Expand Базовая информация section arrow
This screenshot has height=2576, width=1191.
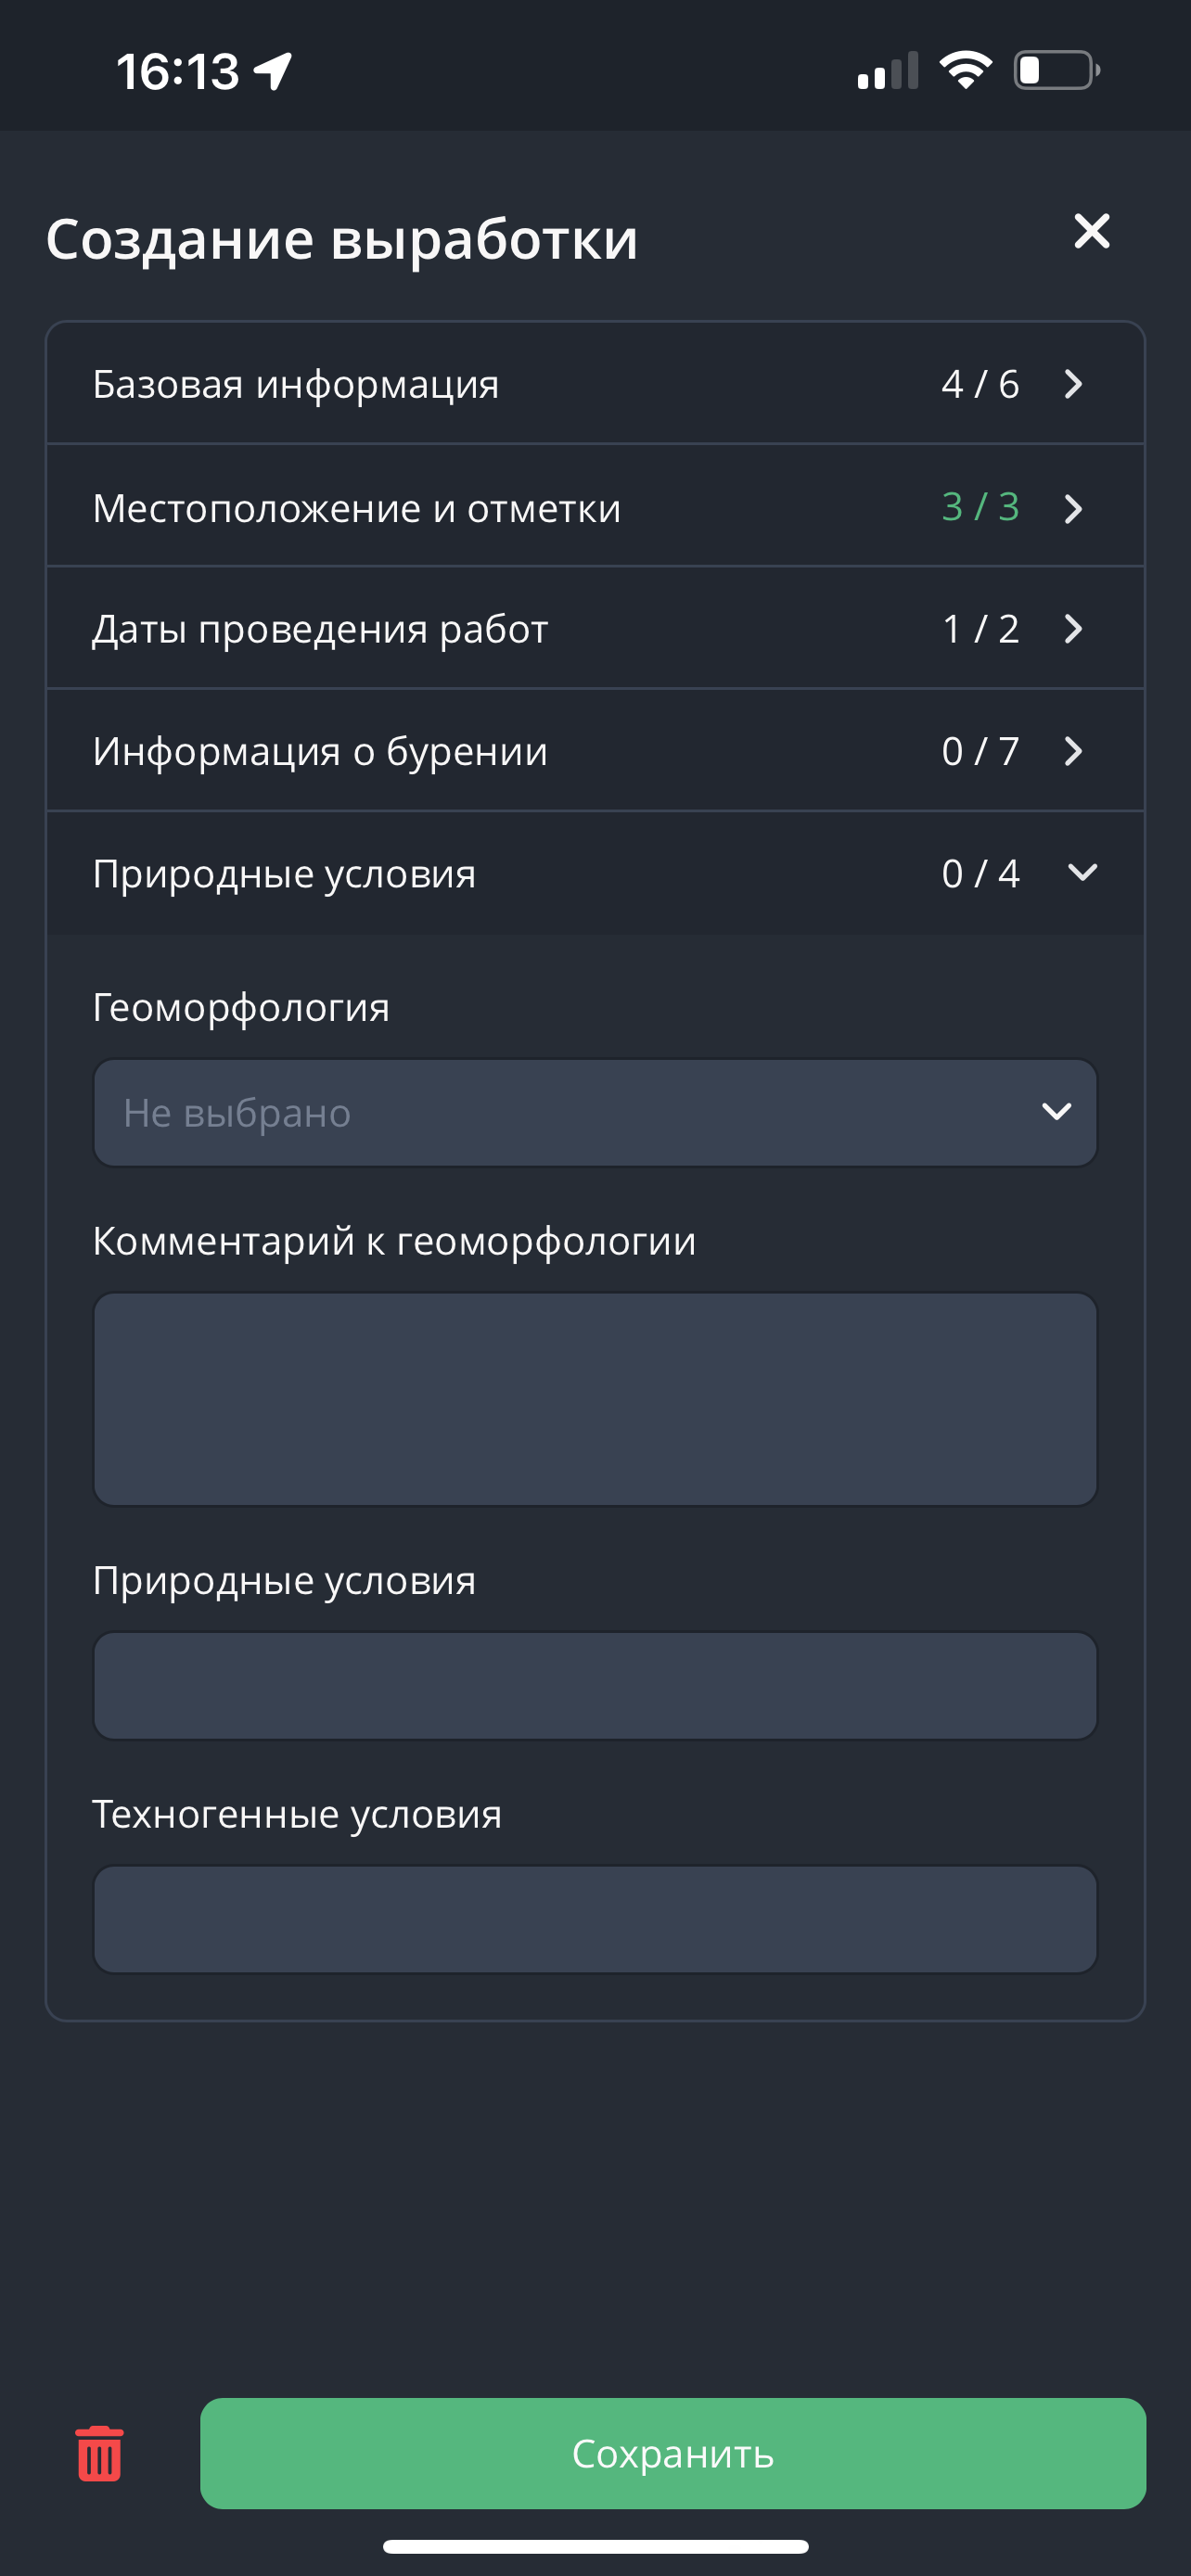(x=1073, y=384)
